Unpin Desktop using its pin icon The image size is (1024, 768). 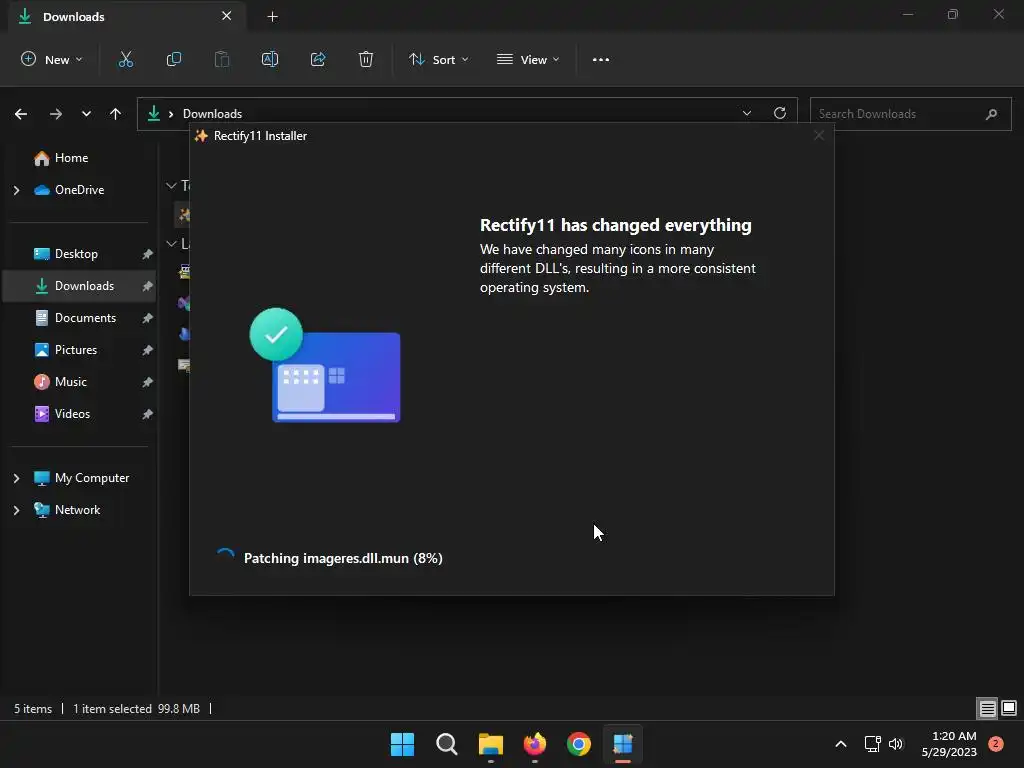[148, 254]
